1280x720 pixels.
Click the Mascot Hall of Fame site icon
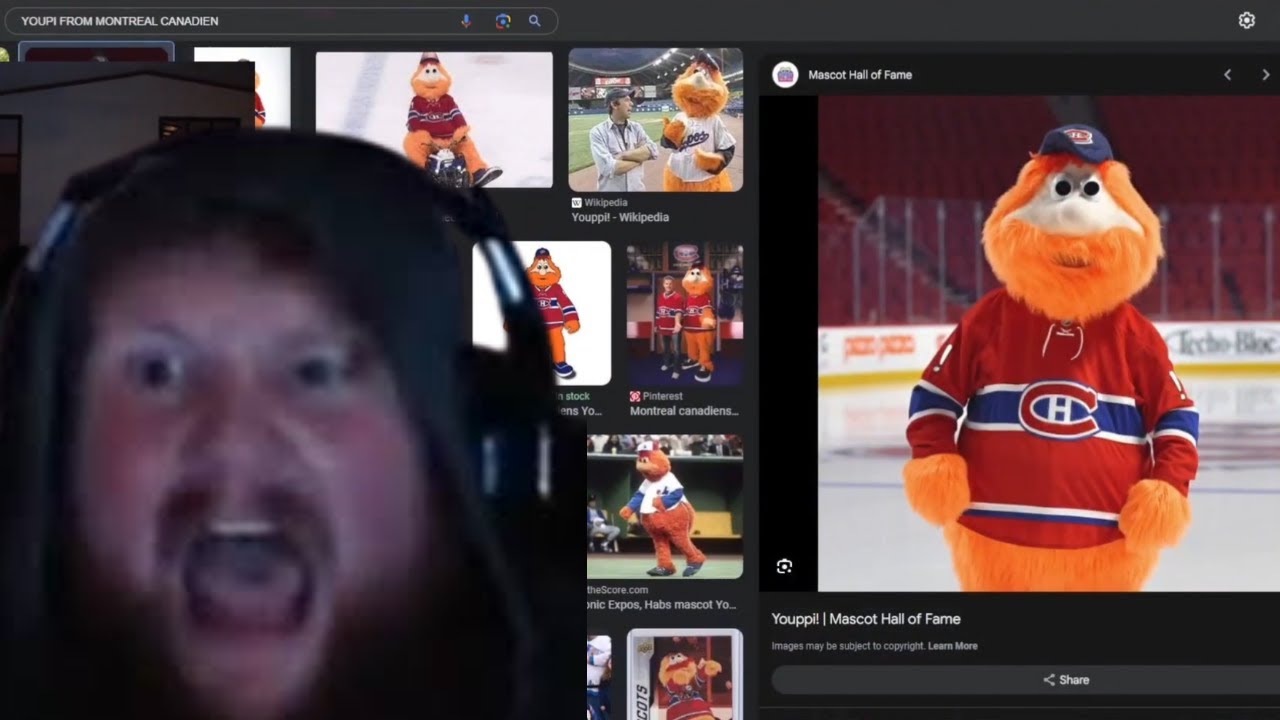click(x=785, y=75)
